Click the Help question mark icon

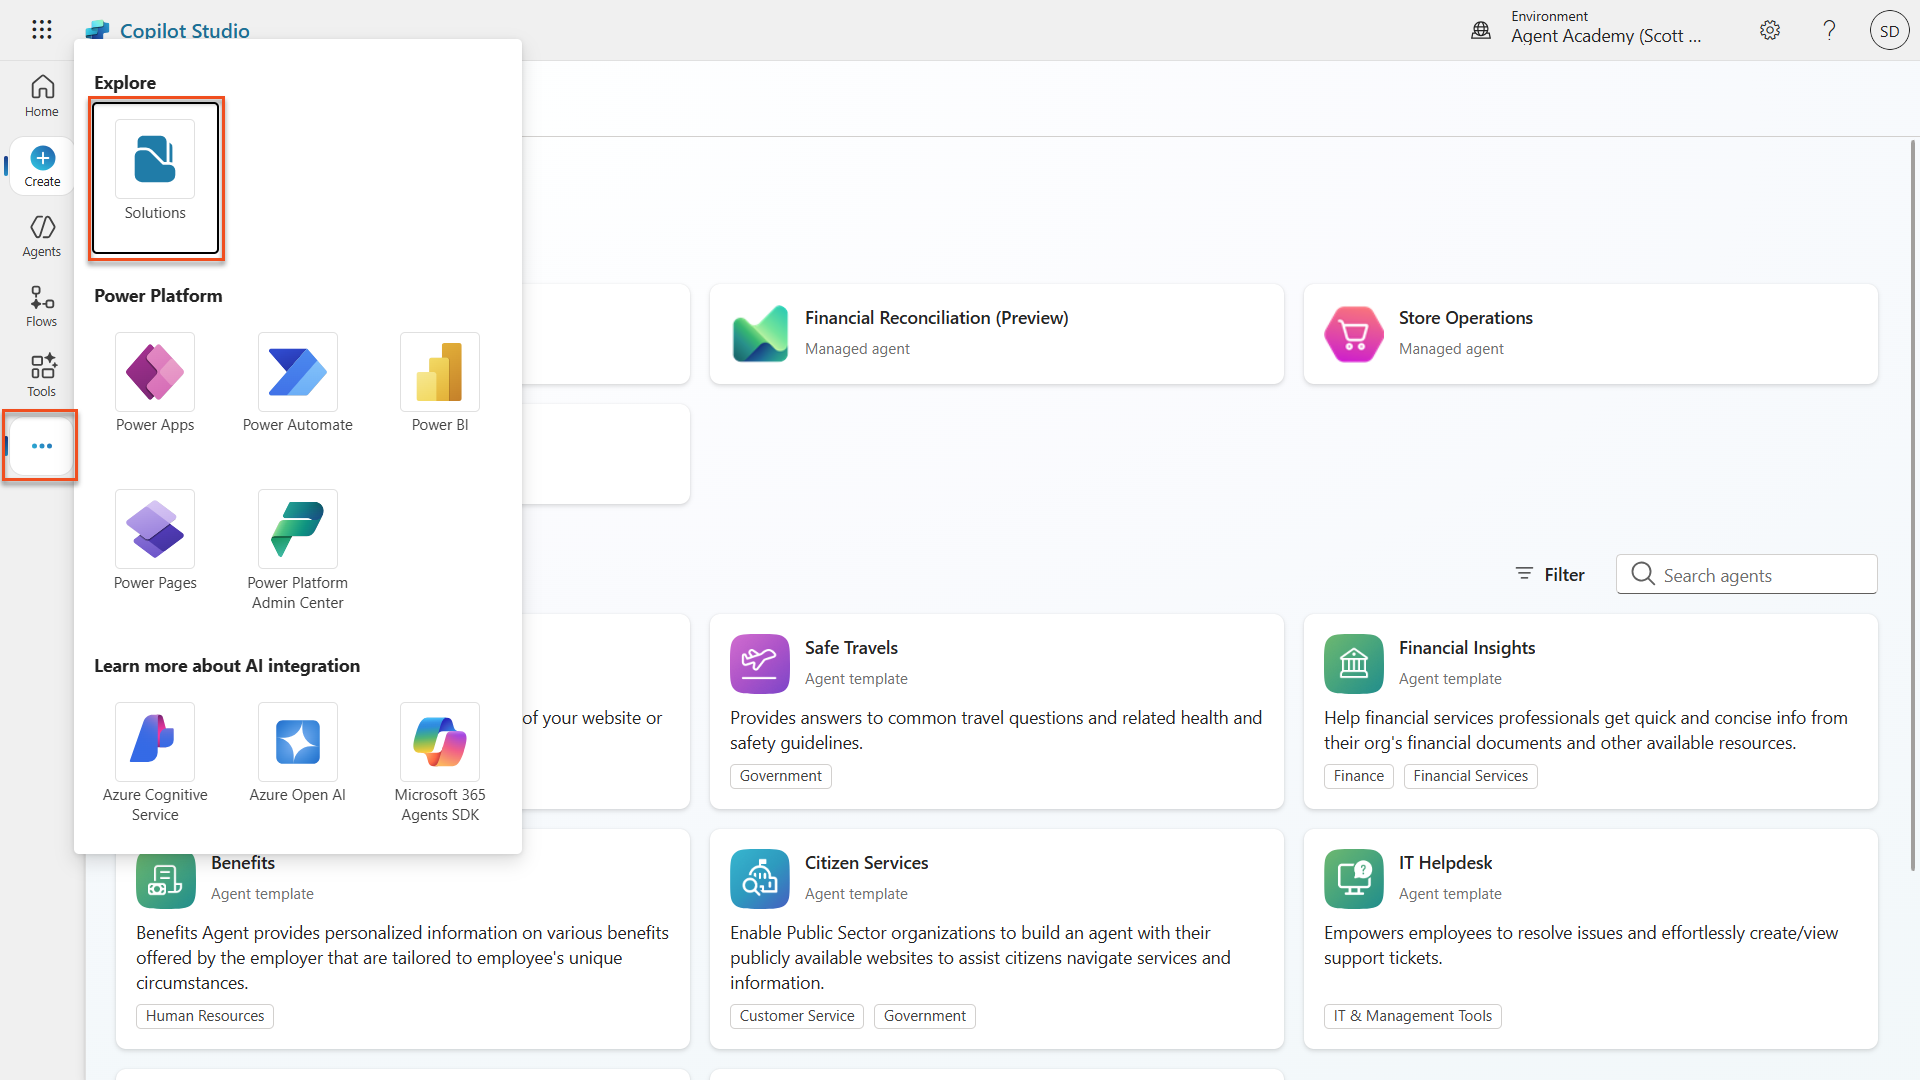[1829, 30]
